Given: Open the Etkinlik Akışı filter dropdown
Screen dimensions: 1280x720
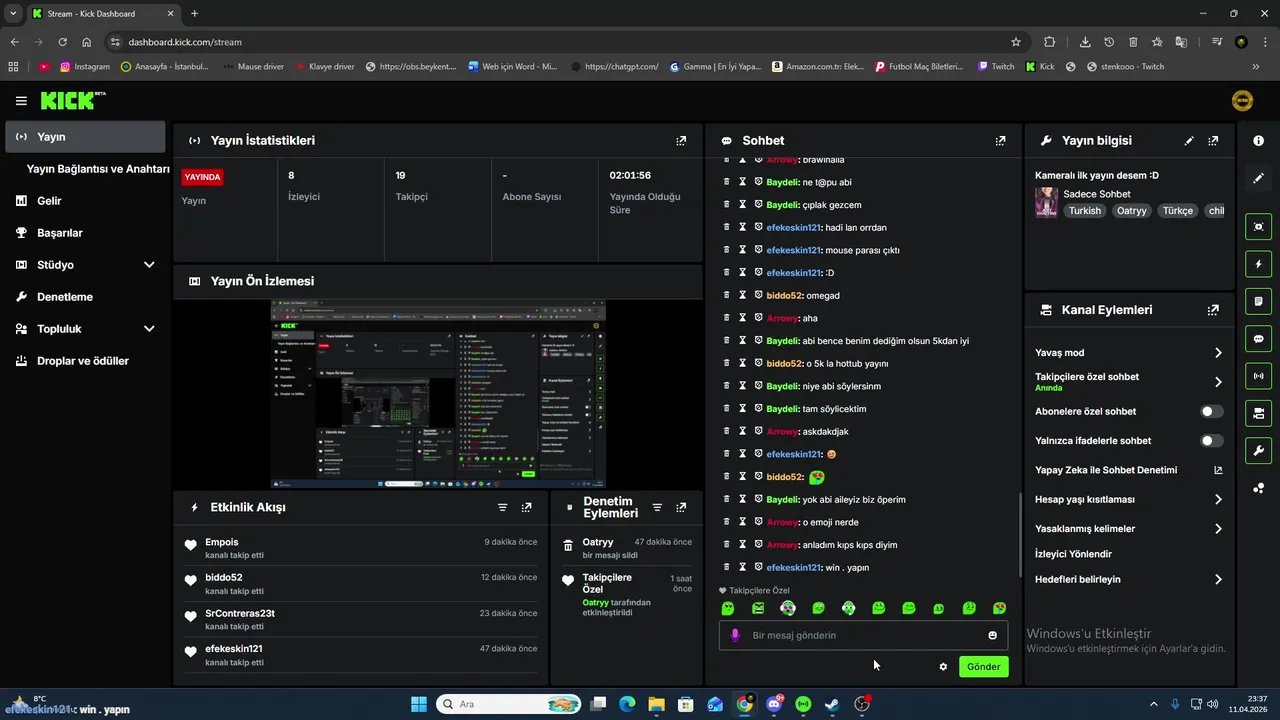Looking at the screenshot, I should 503,508.
